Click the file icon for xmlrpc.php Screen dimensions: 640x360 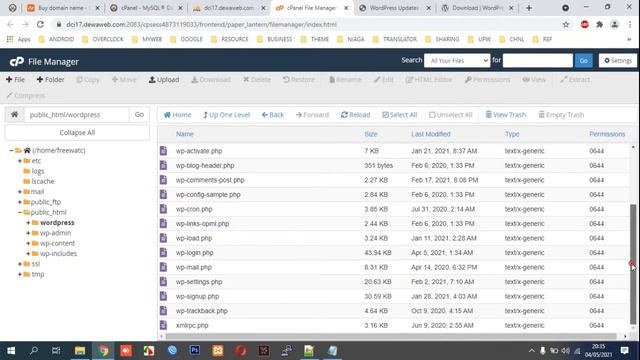163,325
